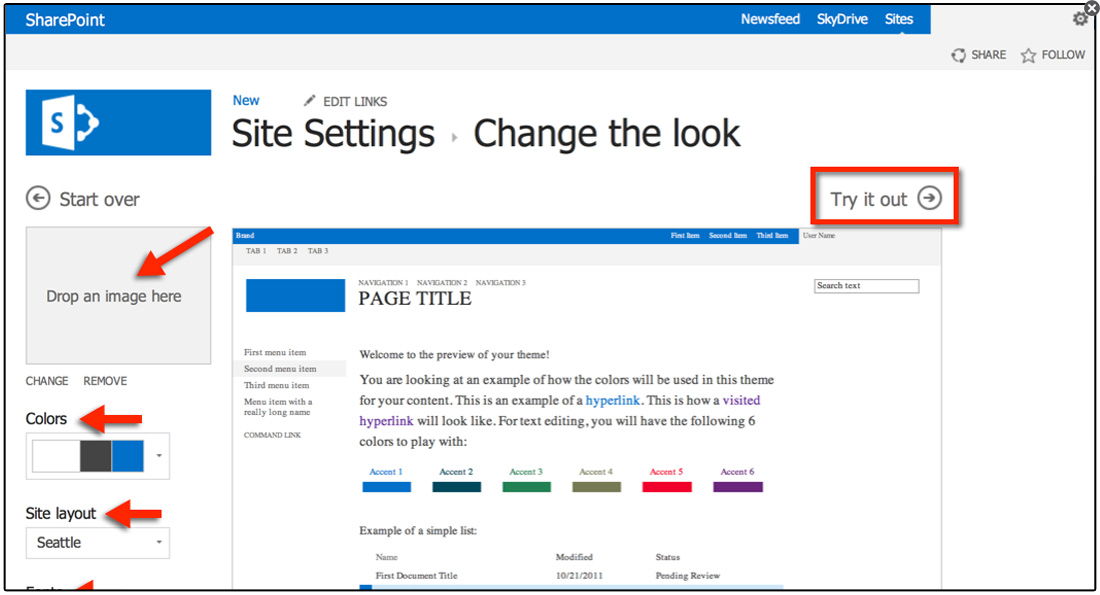Viewport: 1100px width, 595px height.
Task: Click the CHANGE image link
Action: click(x=47, y=381)
